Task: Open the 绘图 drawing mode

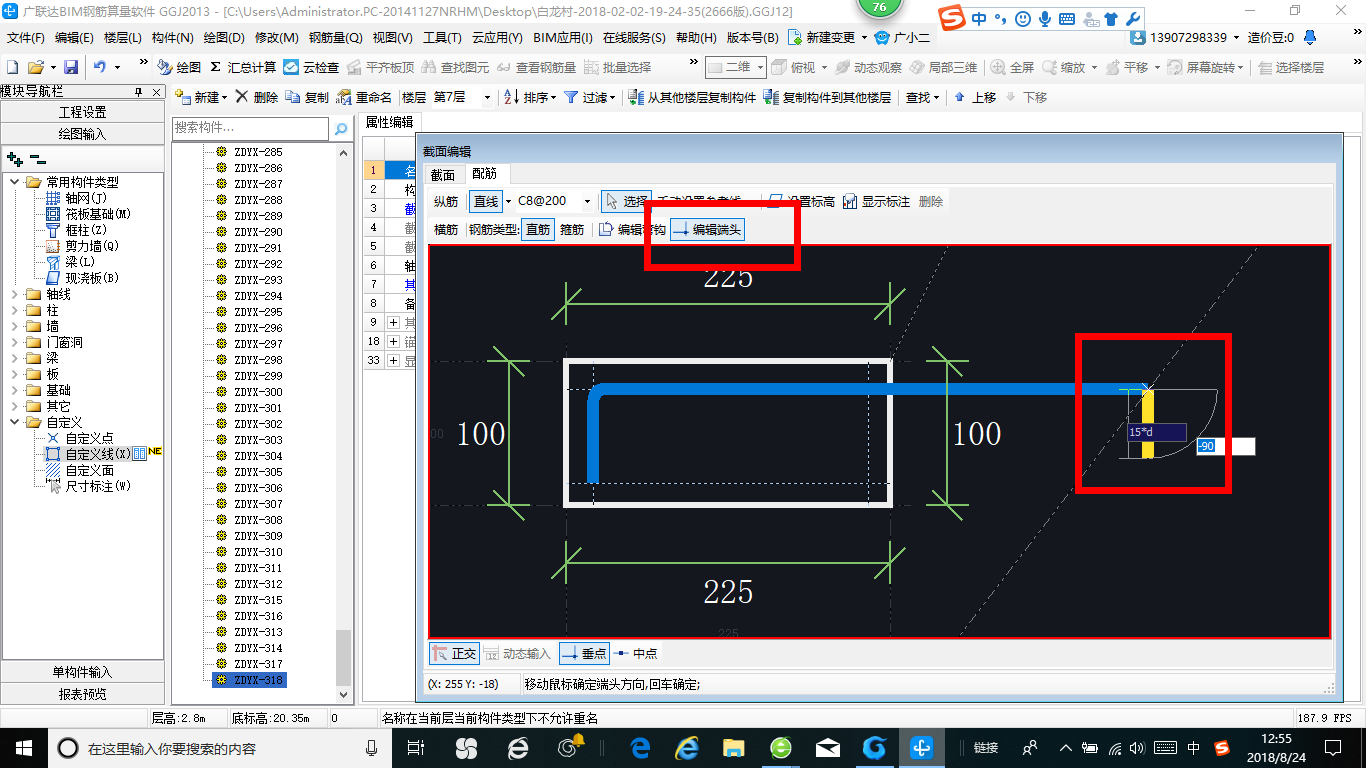Action: click(x=179, y=67)
